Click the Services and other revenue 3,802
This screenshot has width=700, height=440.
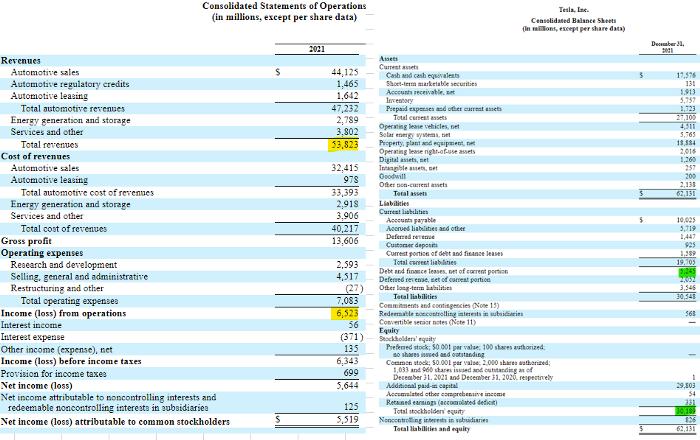[x=347, y=132]
